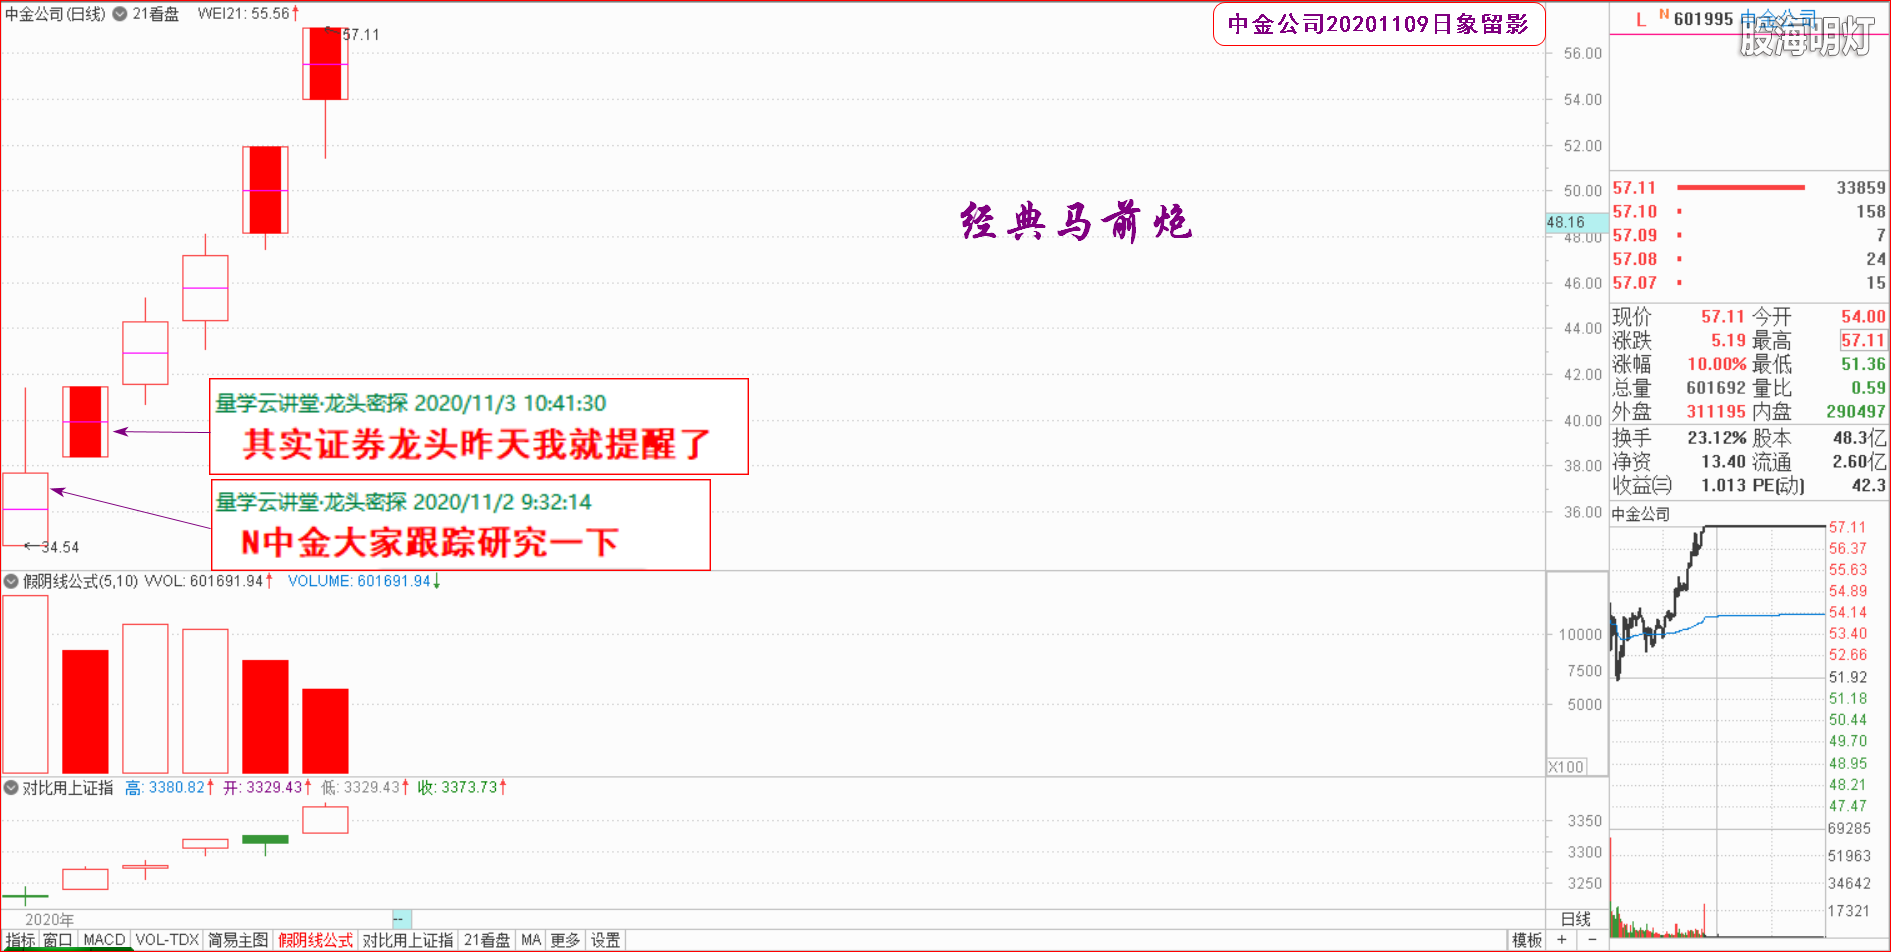The height and width of the screenshot is (952, 1891).
Task: Select the 21看盘 bottom tab
Action: click(x=487, y=940)
